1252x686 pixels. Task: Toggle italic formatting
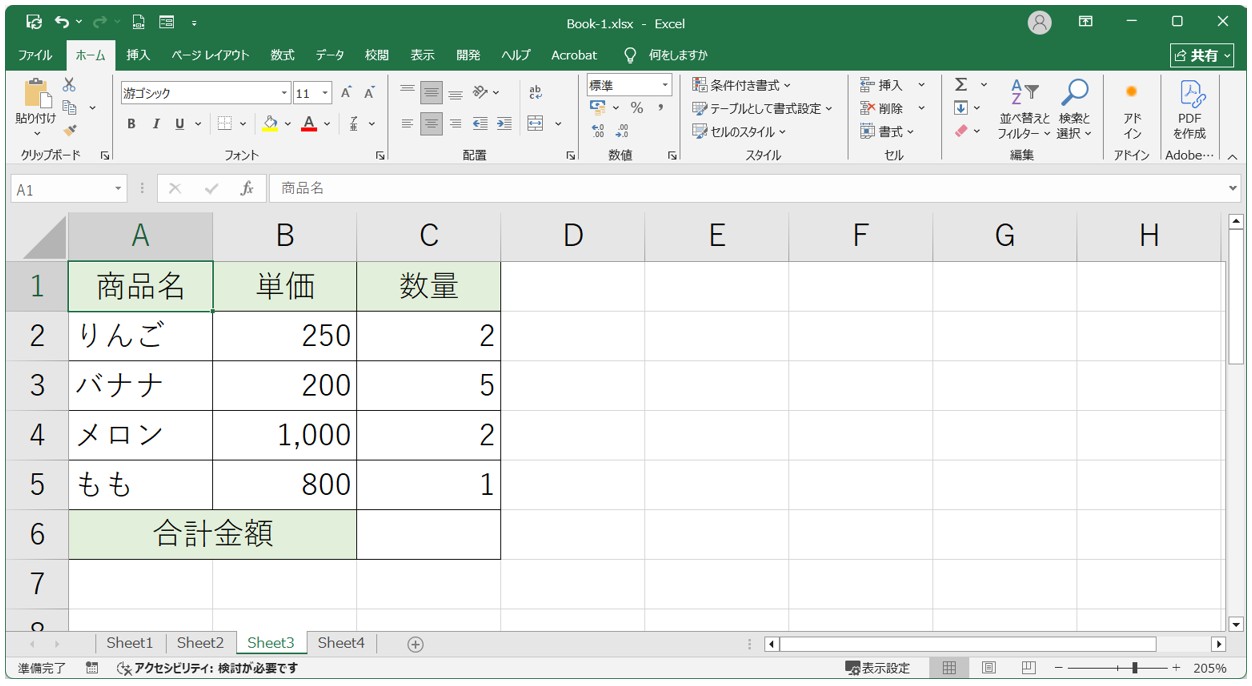pos(155,124)
